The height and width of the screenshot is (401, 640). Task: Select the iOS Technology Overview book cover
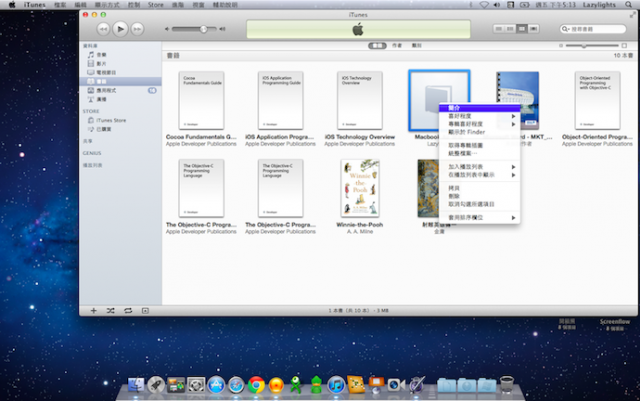click(x=360, y=100)
